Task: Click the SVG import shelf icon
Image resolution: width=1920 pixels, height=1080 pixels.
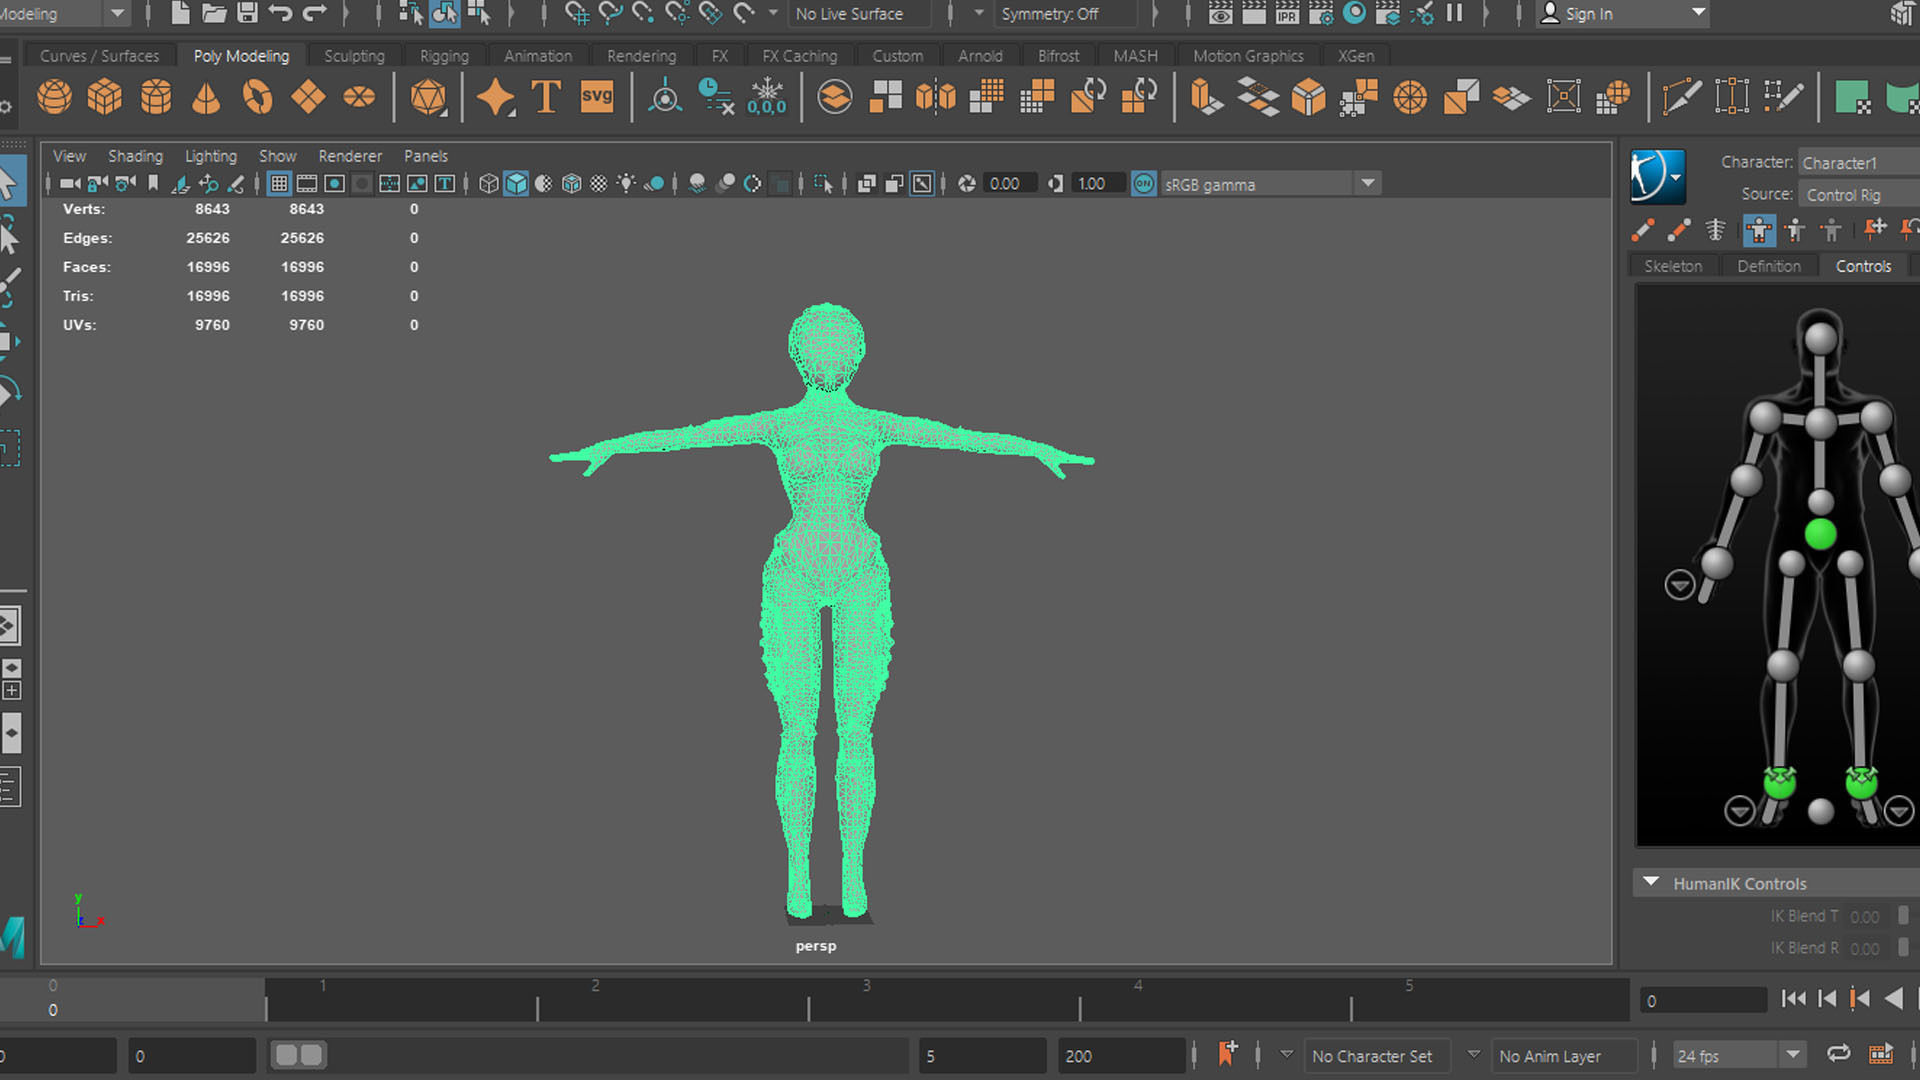Action: (597, 97)
